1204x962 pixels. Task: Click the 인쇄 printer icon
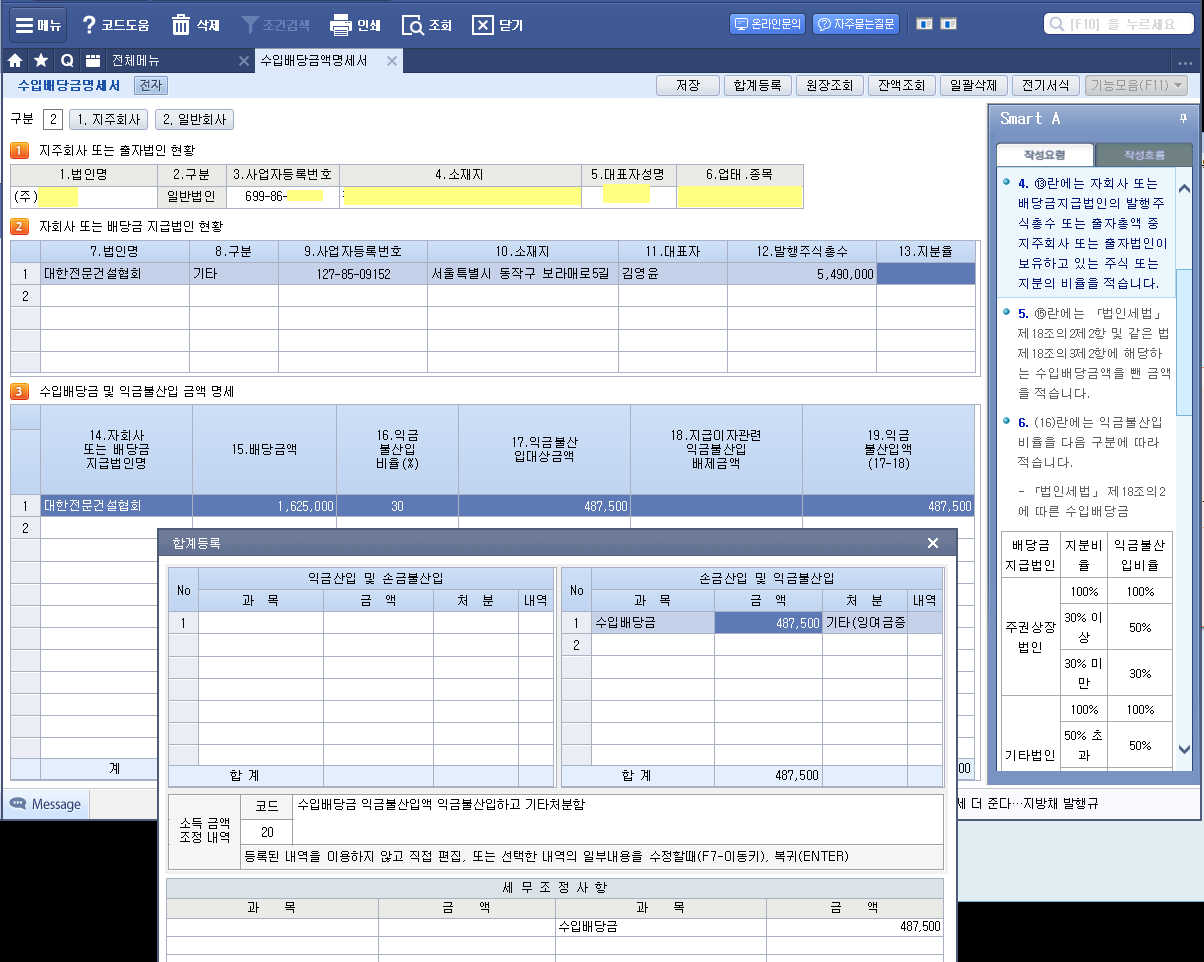tap(340, 25)
